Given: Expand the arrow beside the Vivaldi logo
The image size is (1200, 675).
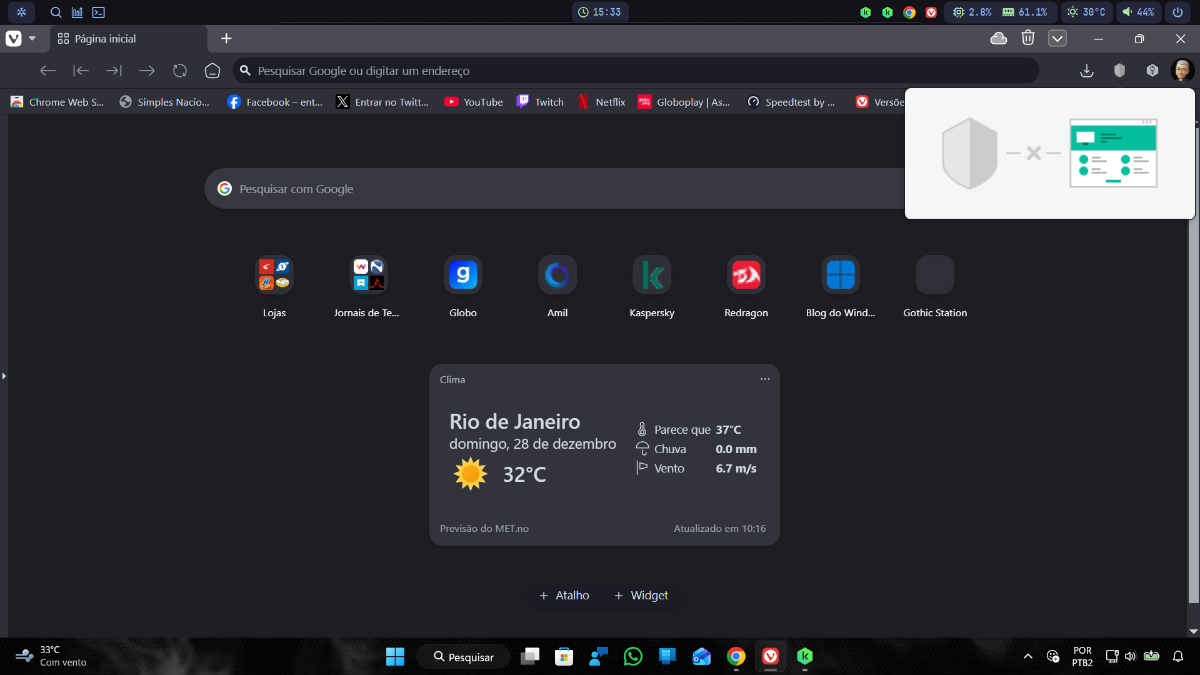Looking at the screenshot, I should click(x=32, y=38).
